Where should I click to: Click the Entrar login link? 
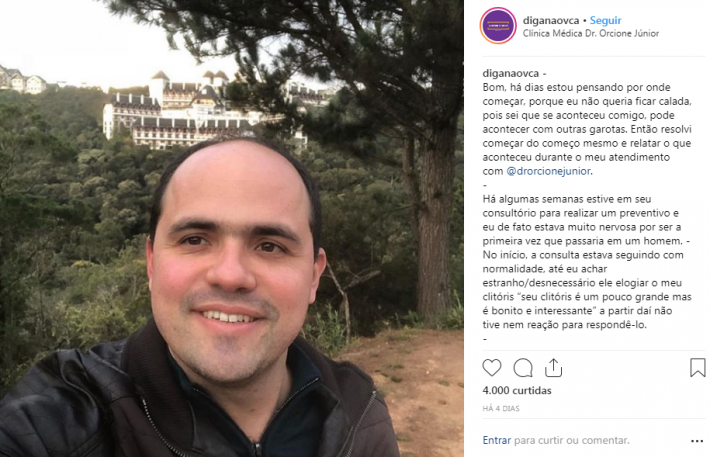497,440
